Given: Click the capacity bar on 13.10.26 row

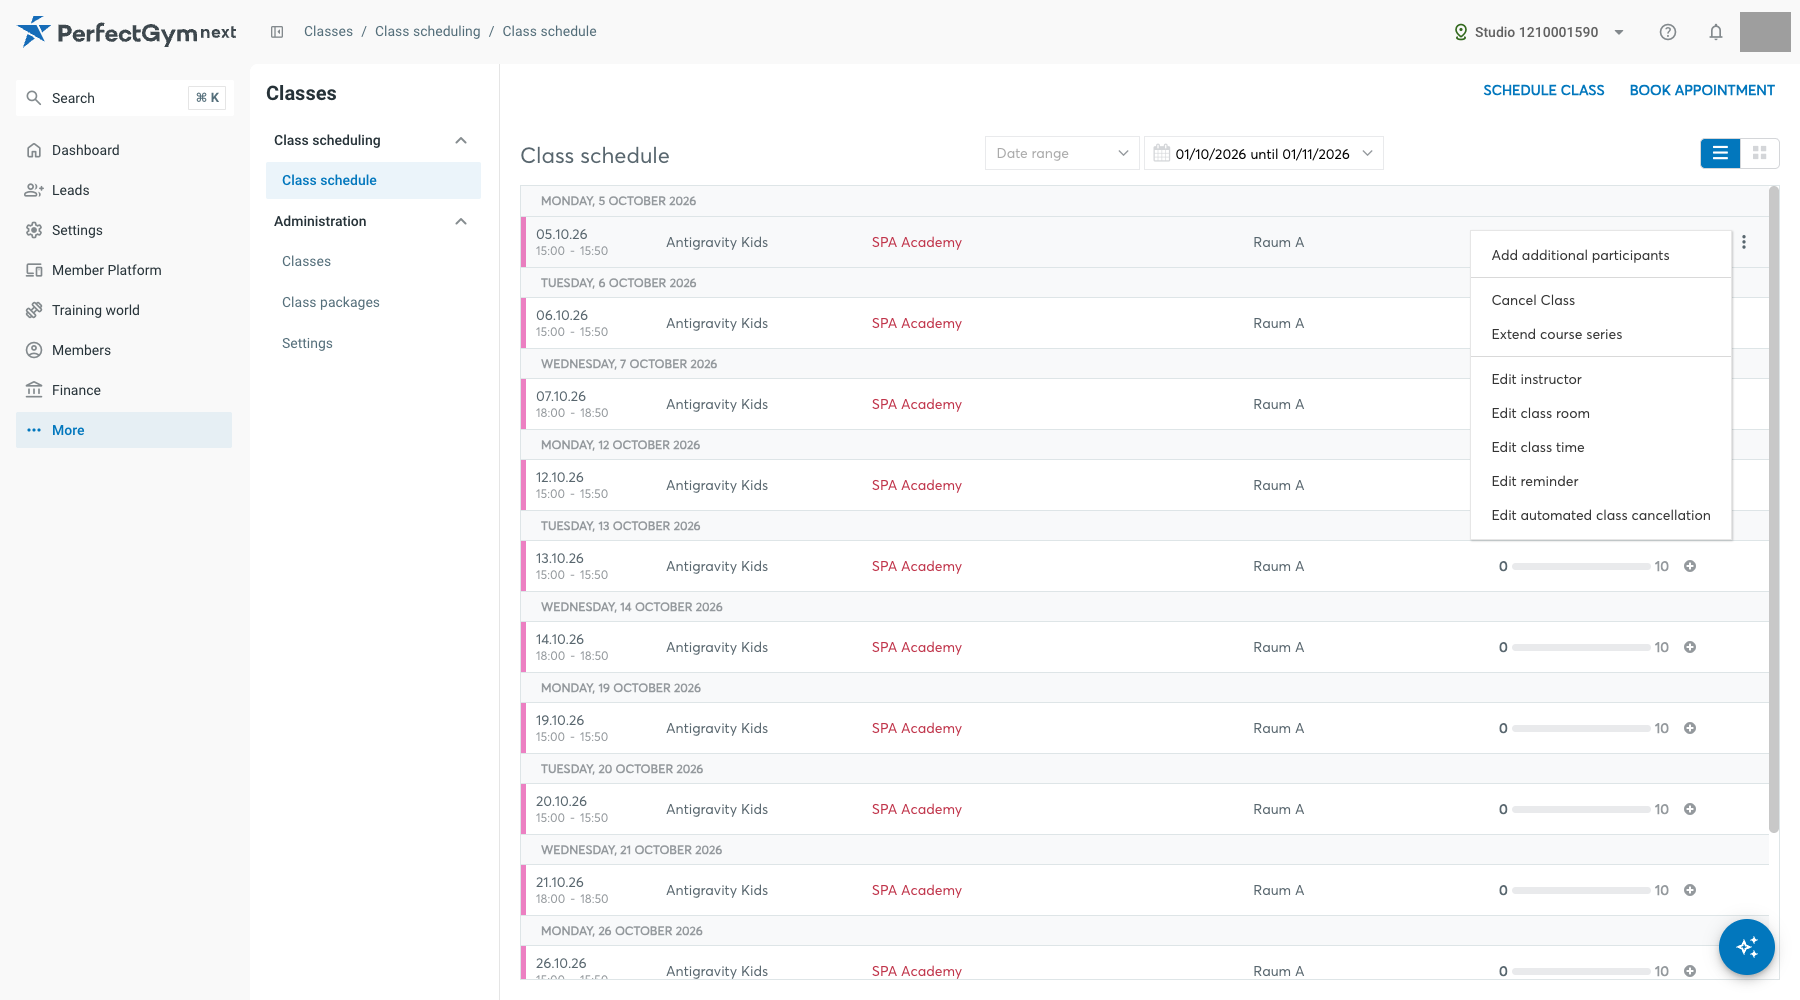Looking at the screenshot, I should (1581, 566).
